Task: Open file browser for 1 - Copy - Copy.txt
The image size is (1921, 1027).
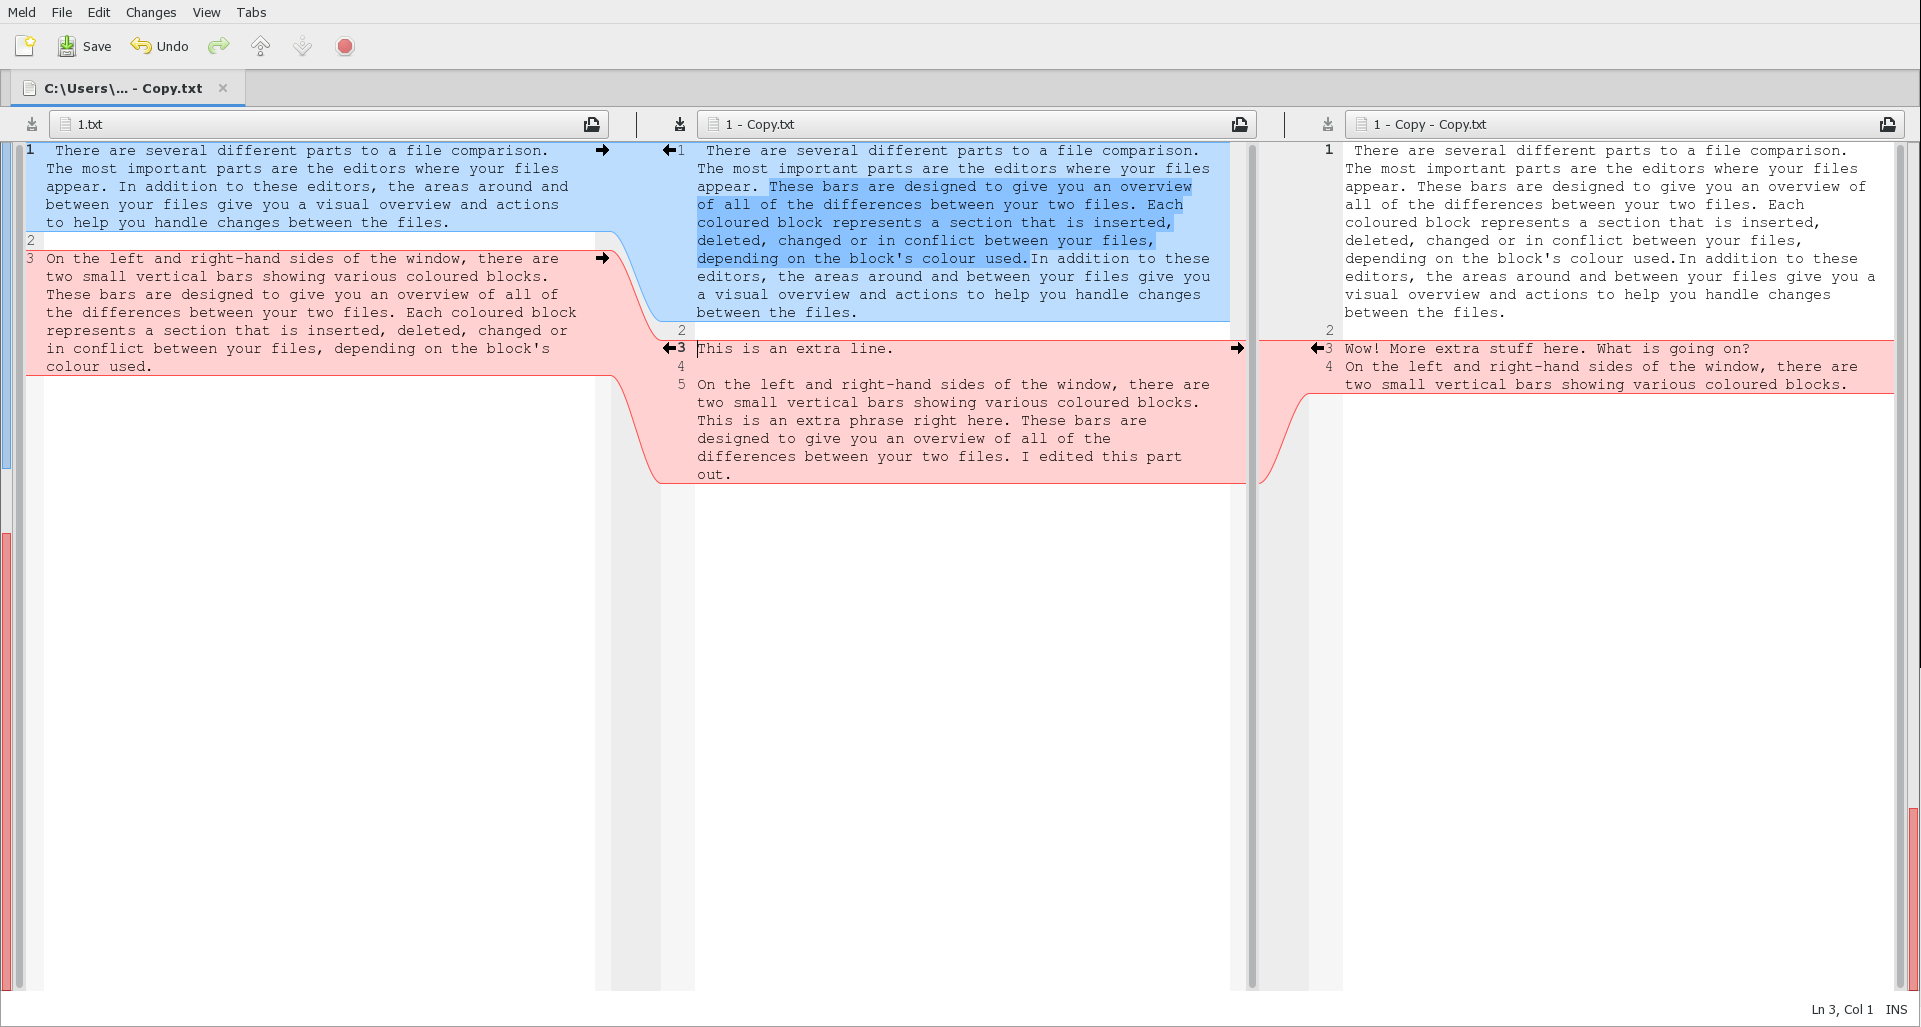Action: coord(1888,125)
